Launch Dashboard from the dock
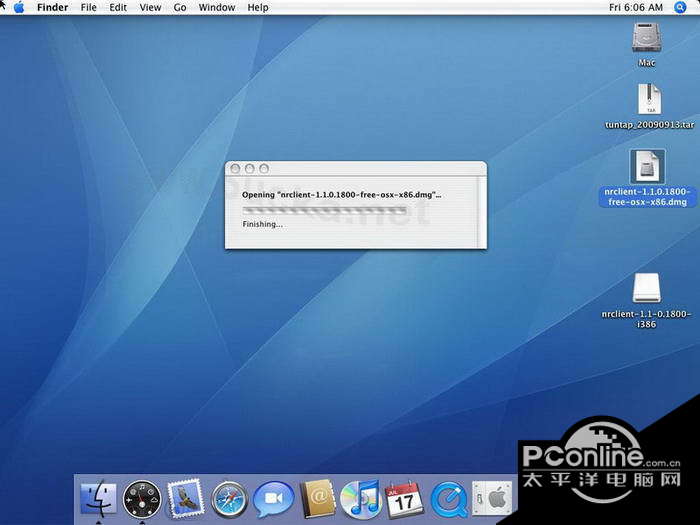Image resolution: width=700 pixels, height=525 pixels. click(142, 497)
